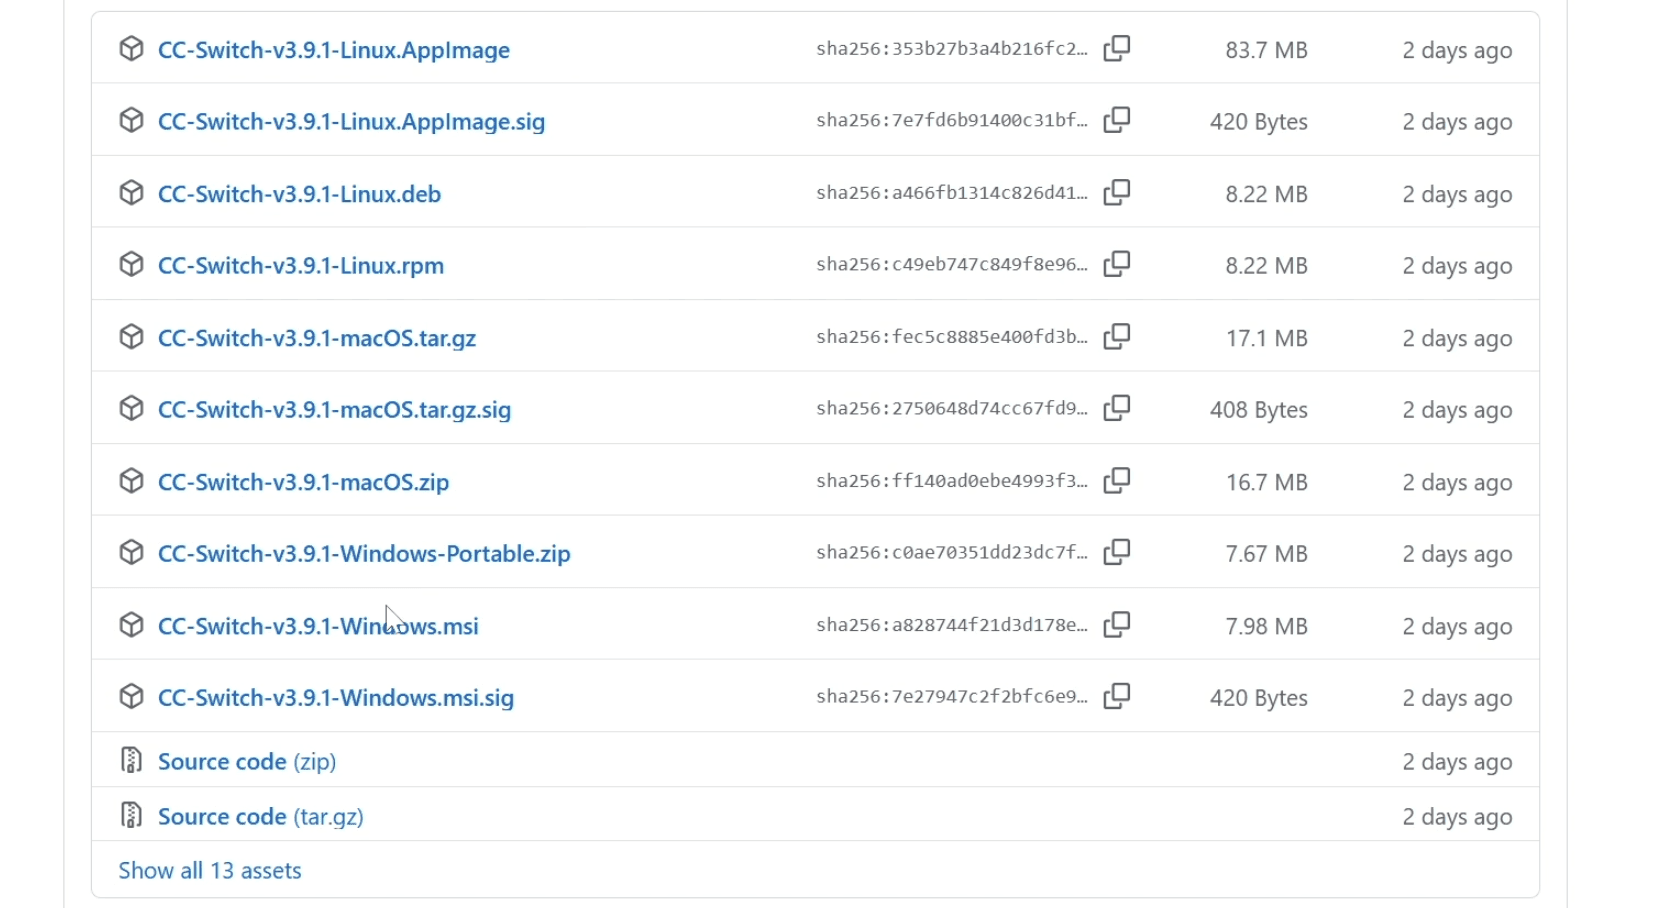This screenshot has width=1667, height=908.
Task: Copy SHA256 hash for macOS.zip
Action: tap(1117, 481)
